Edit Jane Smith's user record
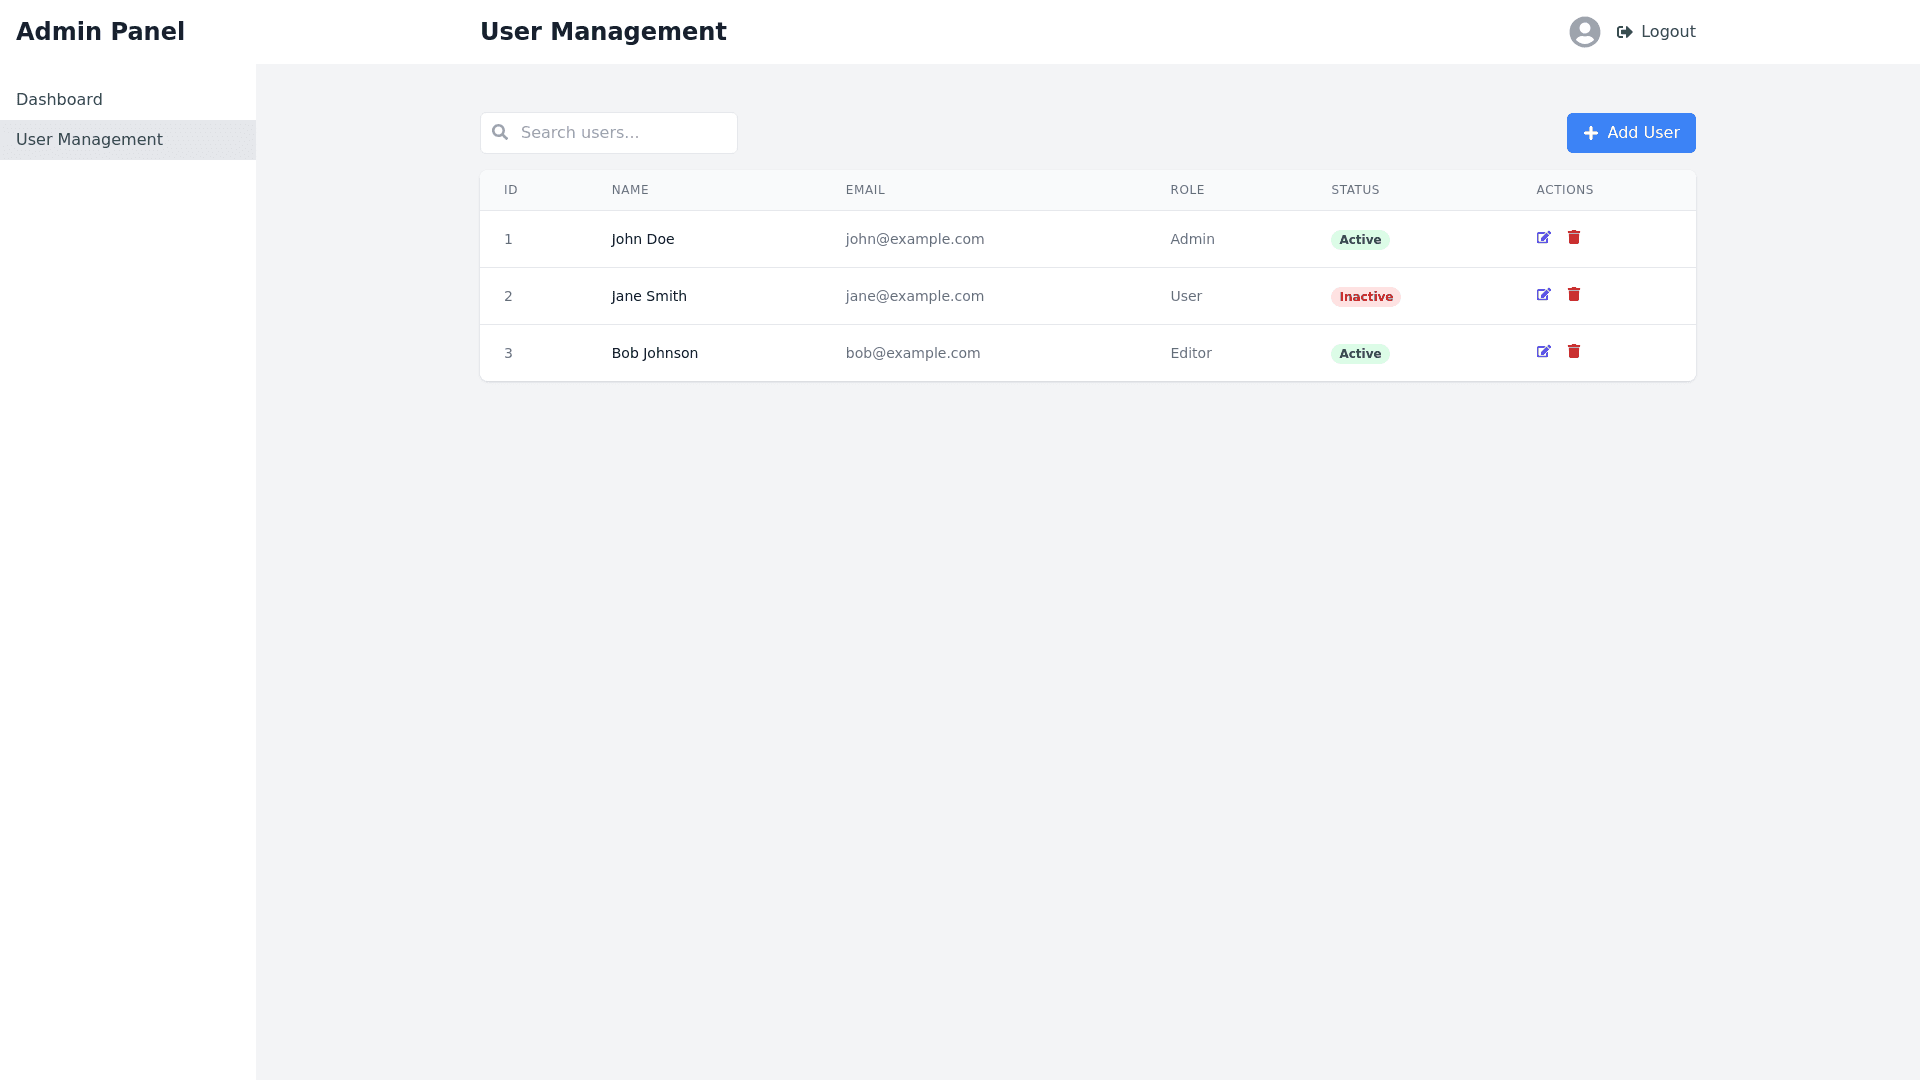Image resolution: width=1920 pixels, height=1080 pixels. (x=1543, y=295)
